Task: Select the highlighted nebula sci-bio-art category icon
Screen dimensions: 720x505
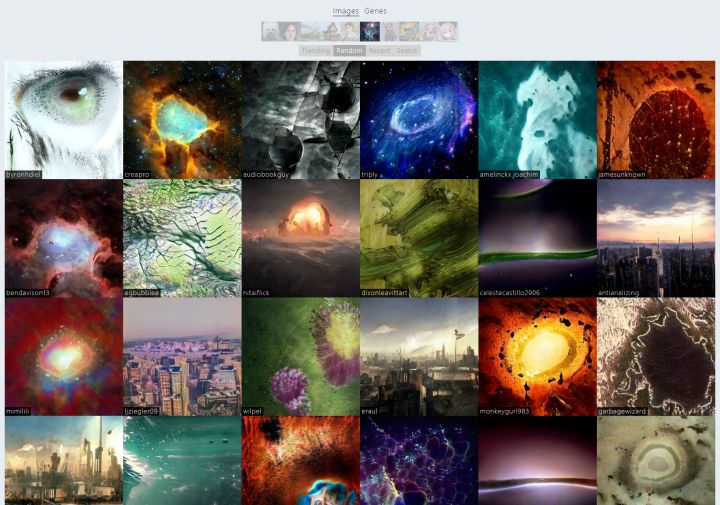Action: coord(370,32)
